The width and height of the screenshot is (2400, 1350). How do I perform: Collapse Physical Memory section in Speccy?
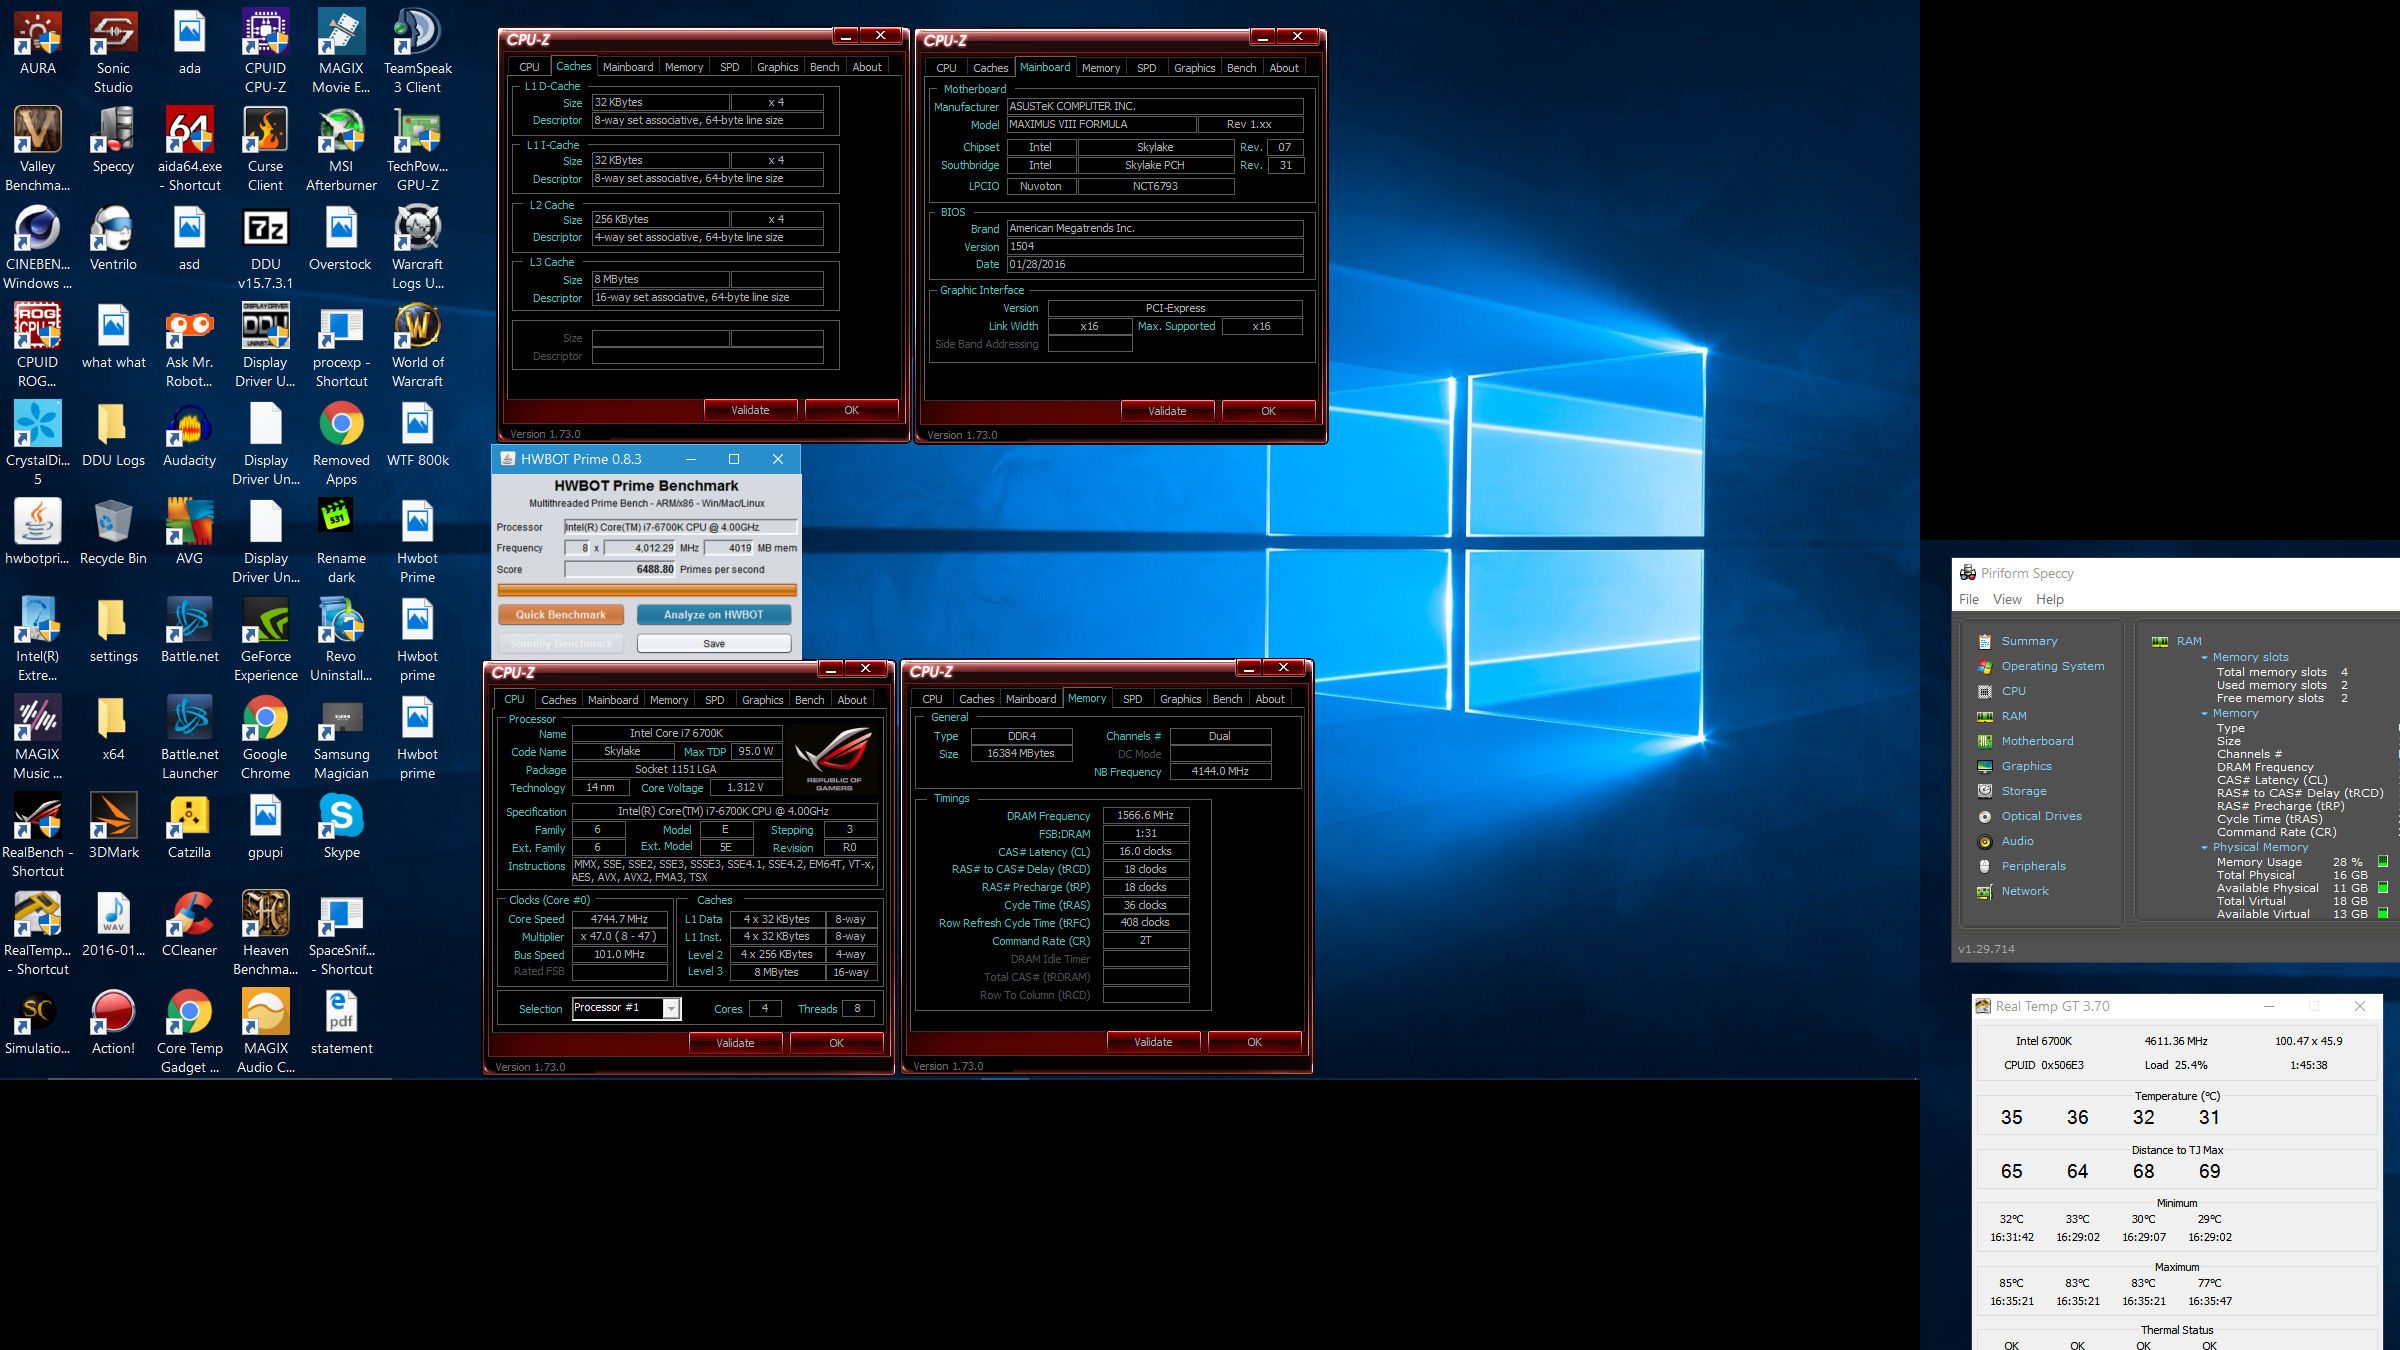(x=2204, y=848)
